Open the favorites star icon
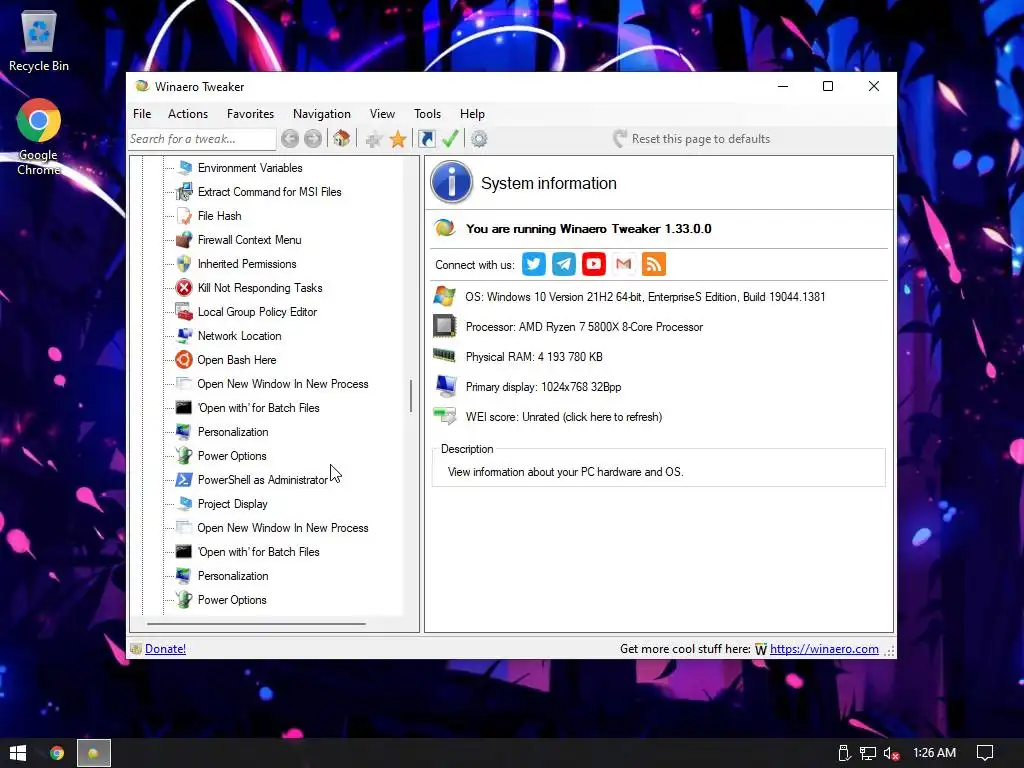 (398, 138)
